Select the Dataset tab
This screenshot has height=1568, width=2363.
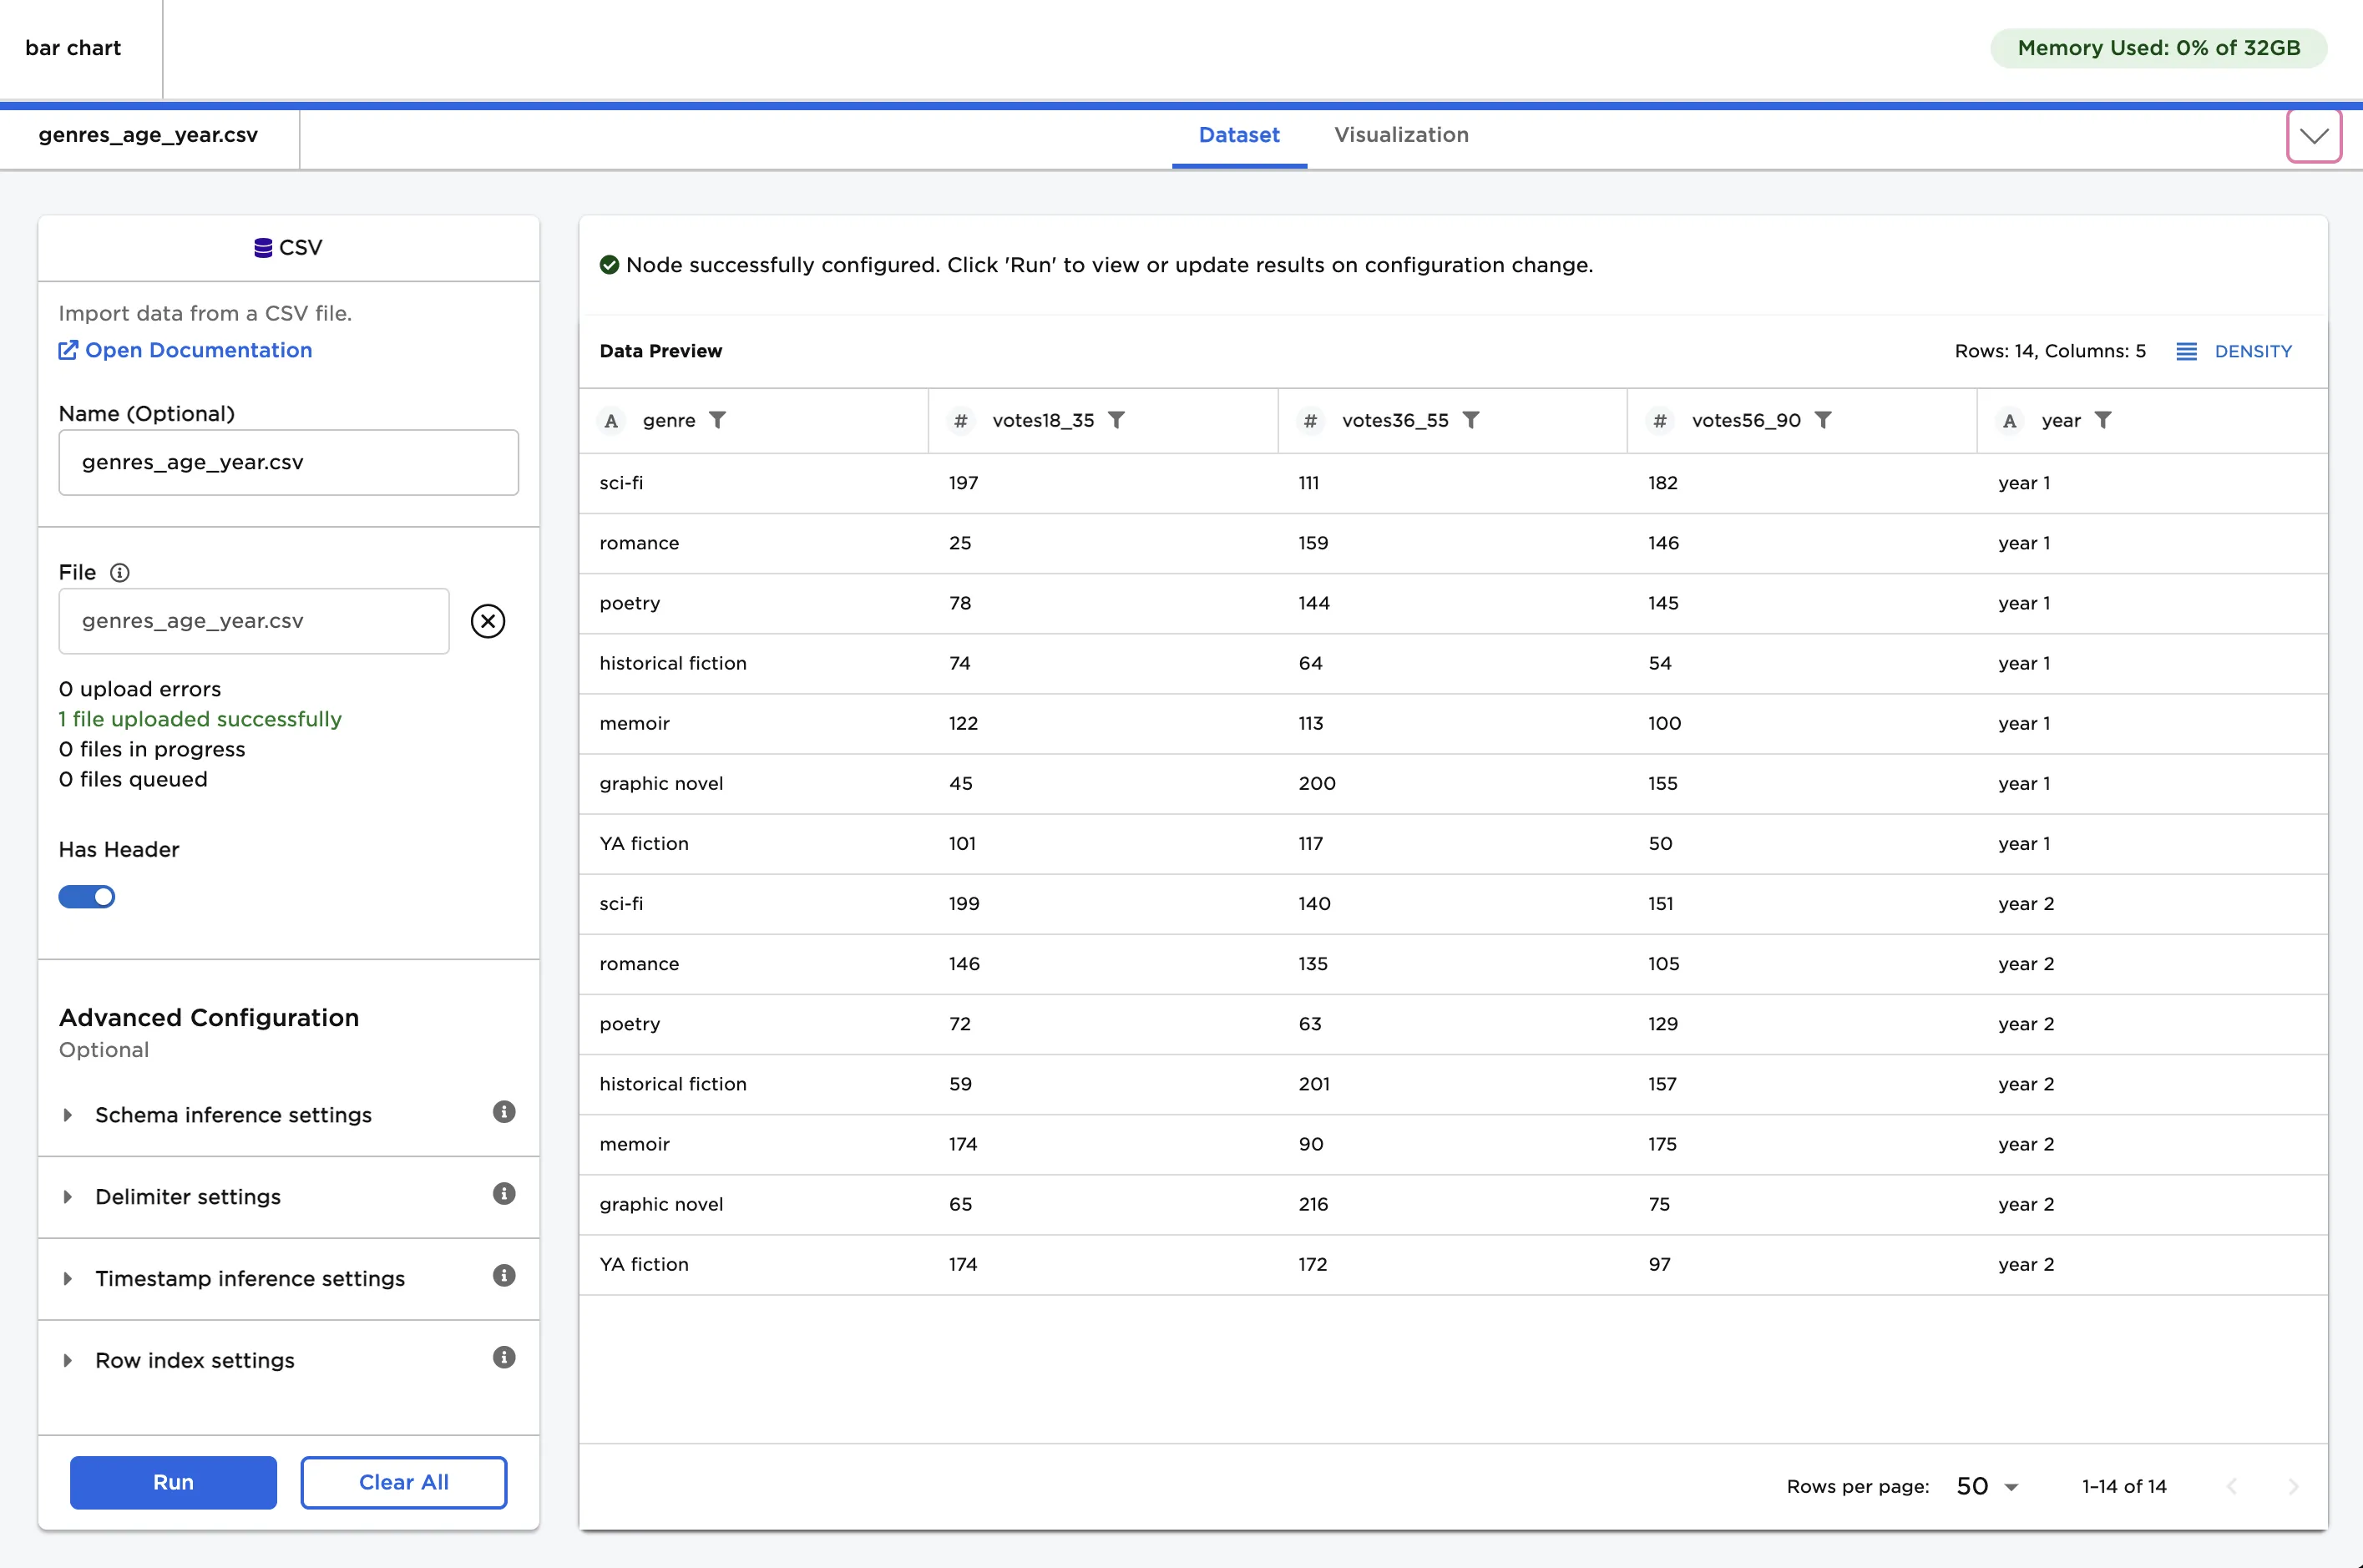click(x=1238, y=135)
